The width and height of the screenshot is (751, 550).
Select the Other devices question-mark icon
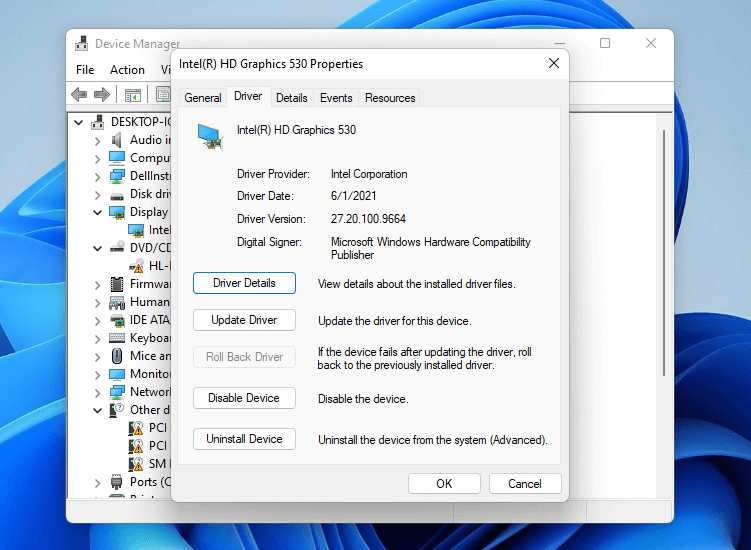point(117,410)
